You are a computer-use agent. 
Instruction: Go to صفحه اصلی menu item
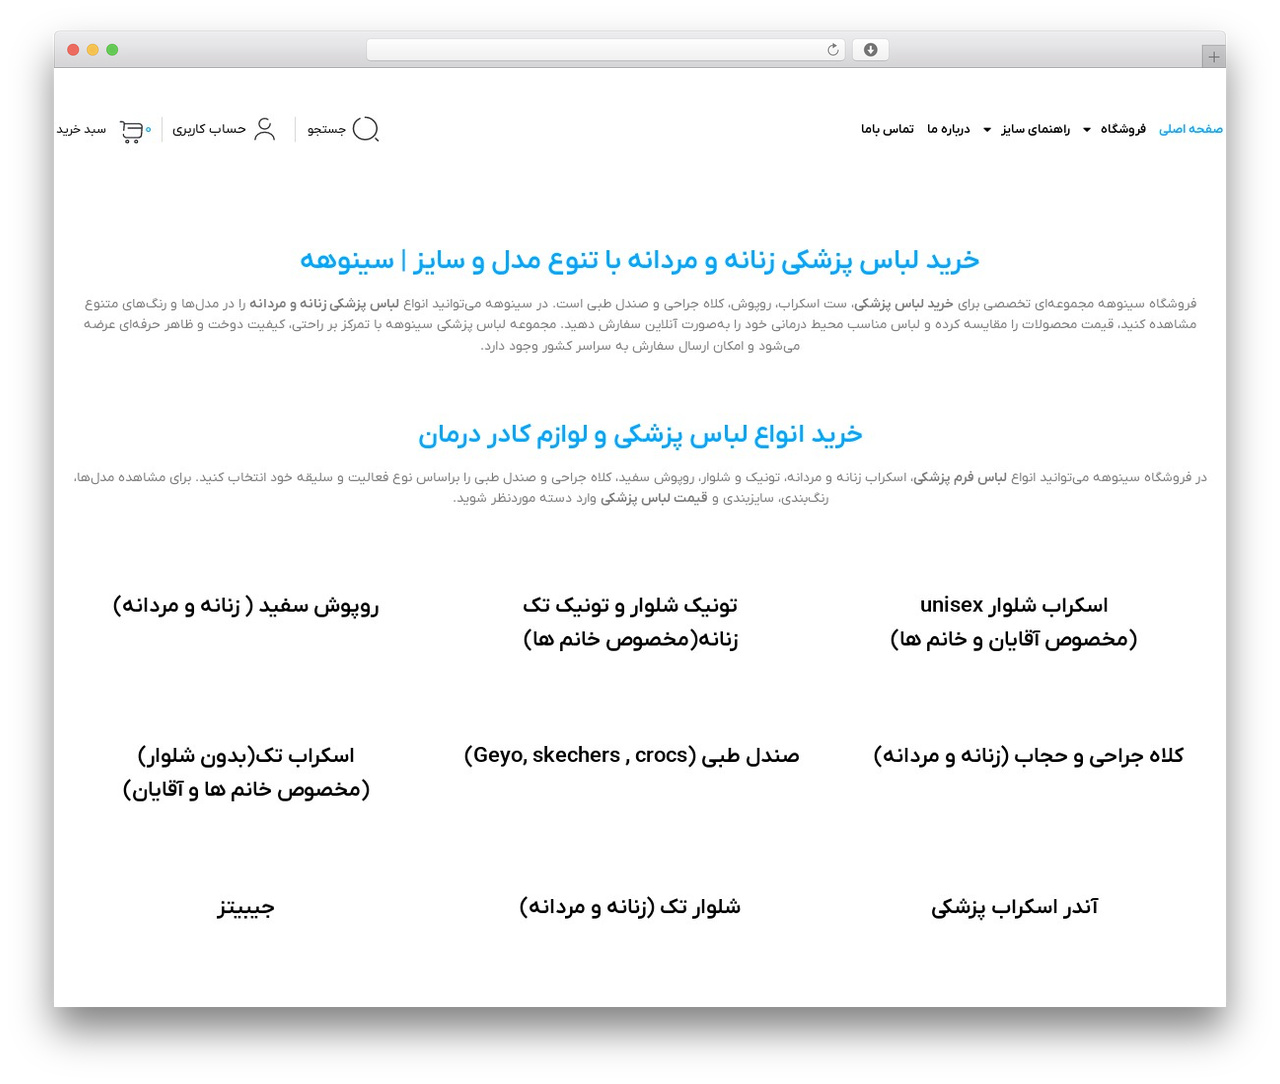coord(1191,129)
